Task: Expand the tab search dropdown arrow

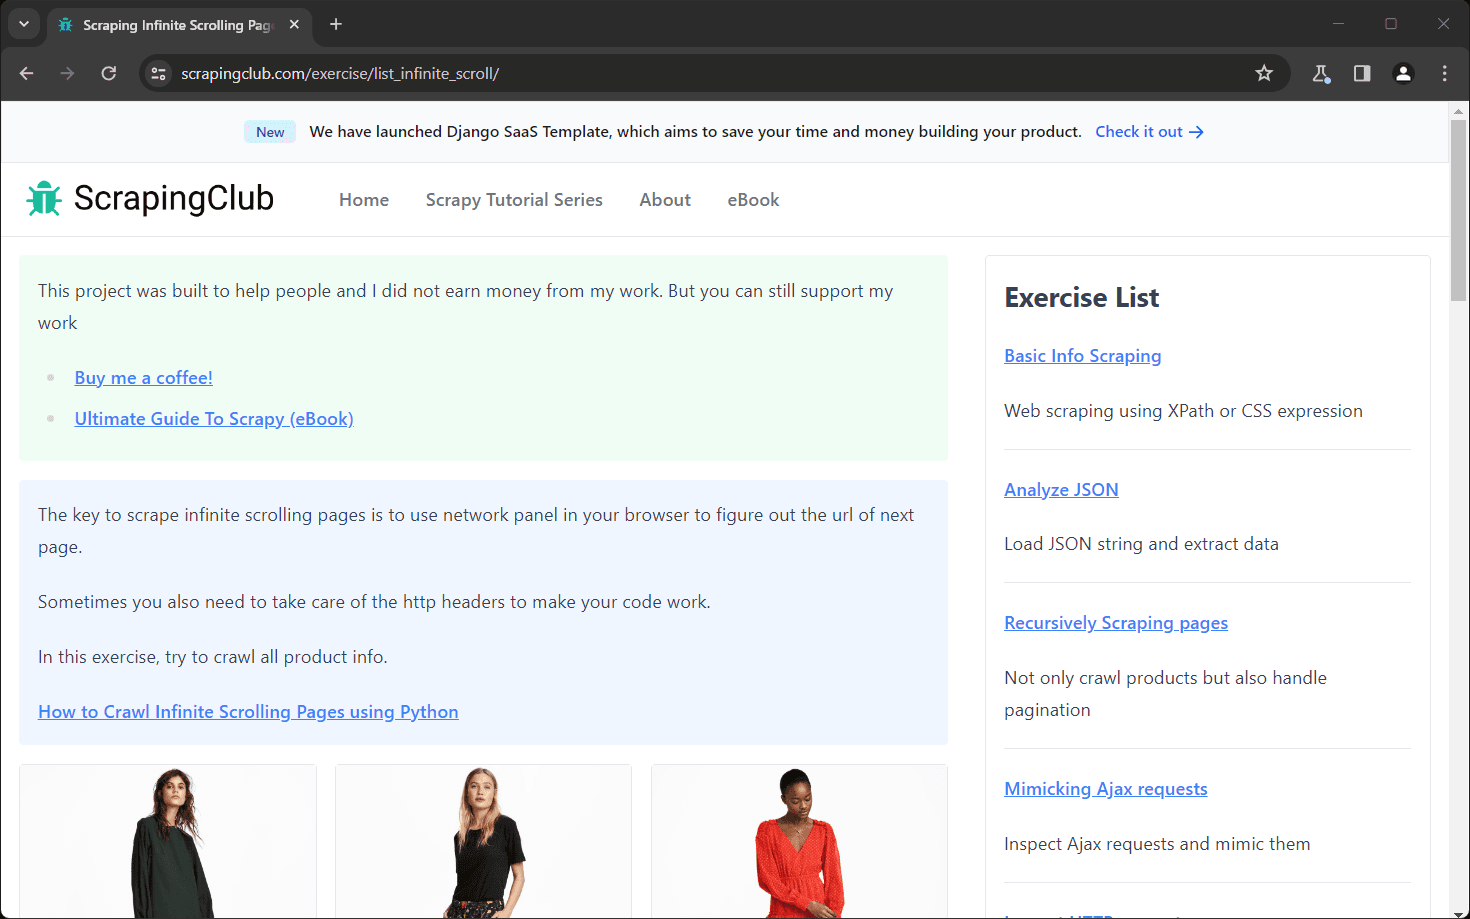Action: [x=24, y=24]
